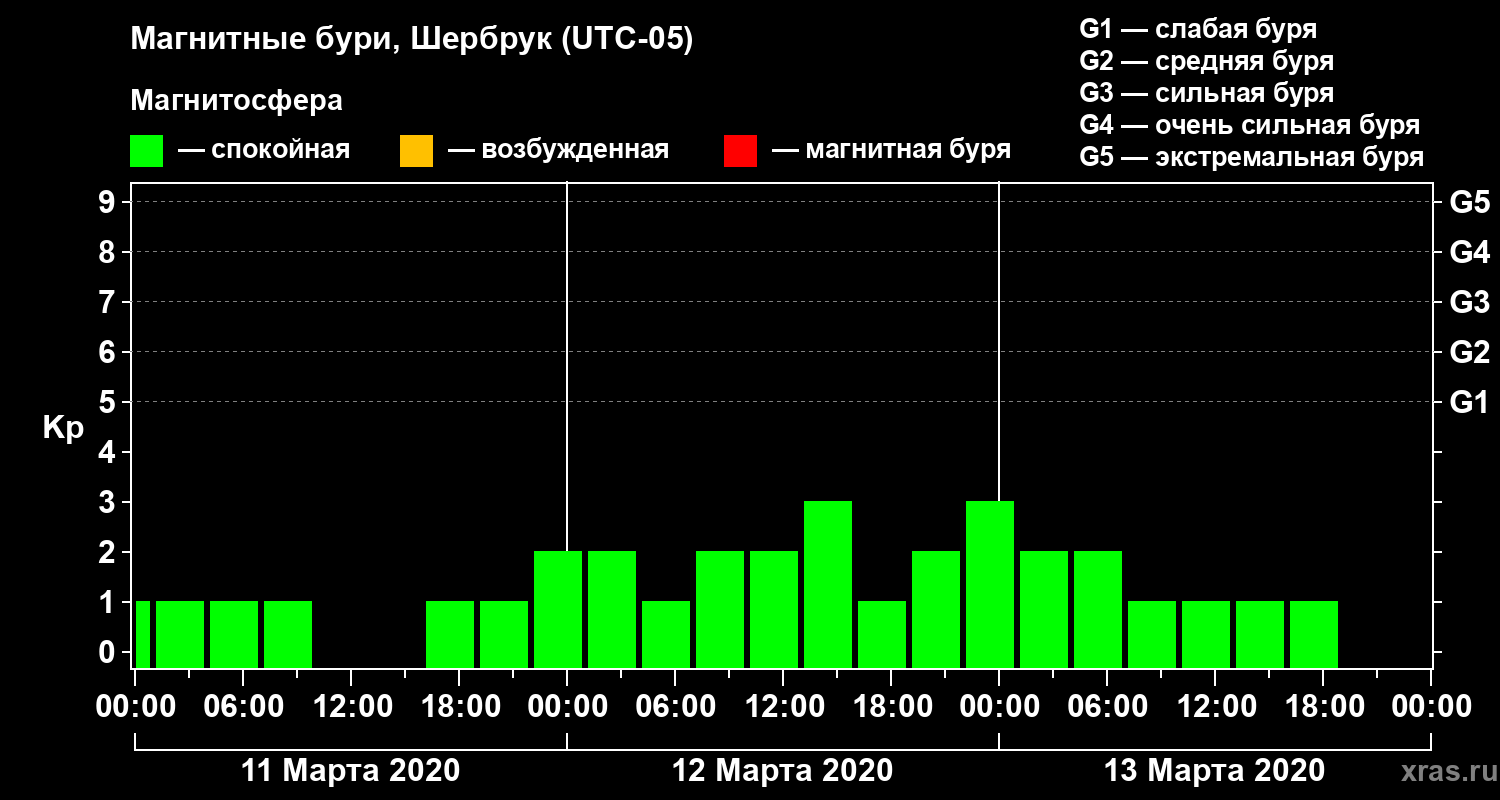Click the '13 Марта 2020' date label

[1215, 771]
